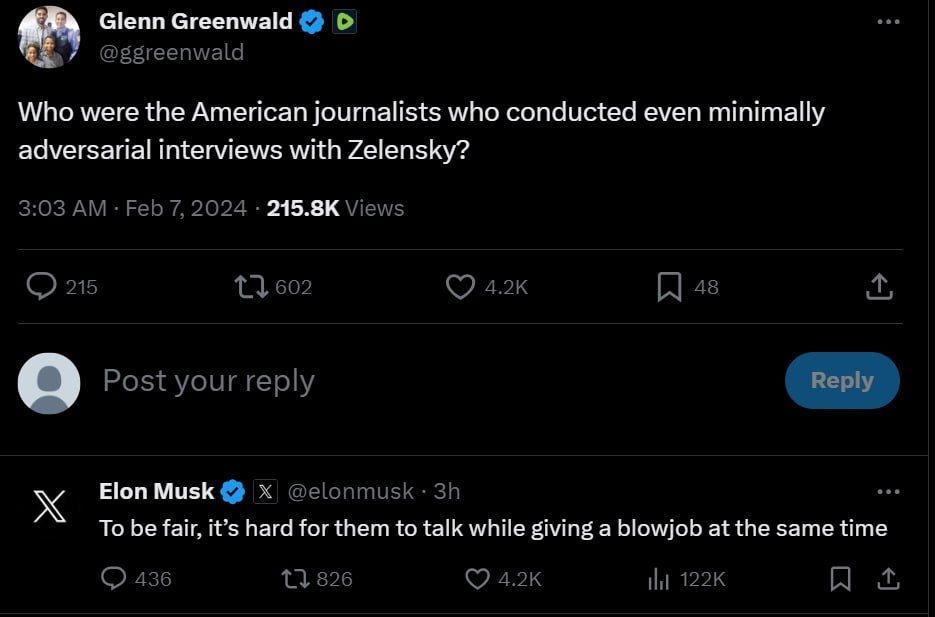Open the 215.8K Views count

335,208
